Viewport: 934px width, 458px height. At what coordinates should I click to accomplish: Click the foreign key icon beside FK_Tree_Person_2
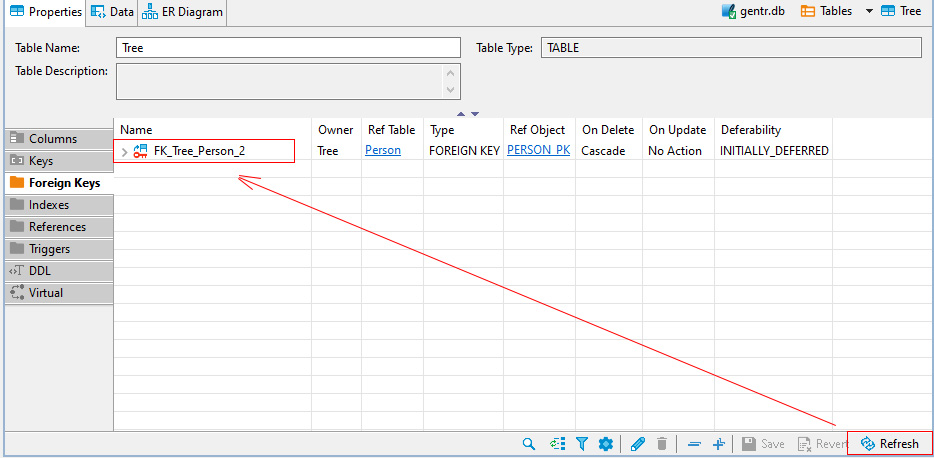click(x=140, y=151)
